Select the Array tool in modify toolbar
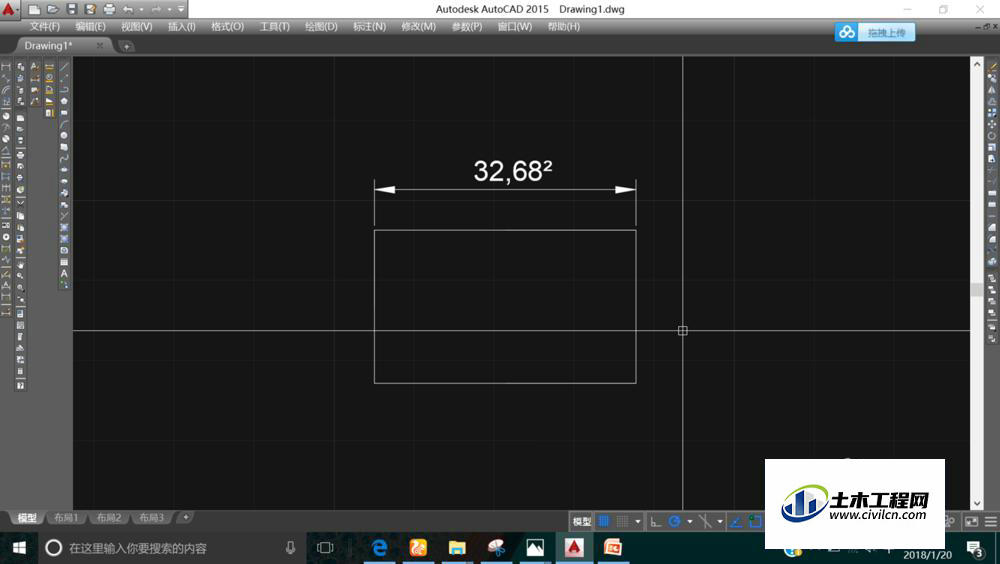 coord(992,112)
